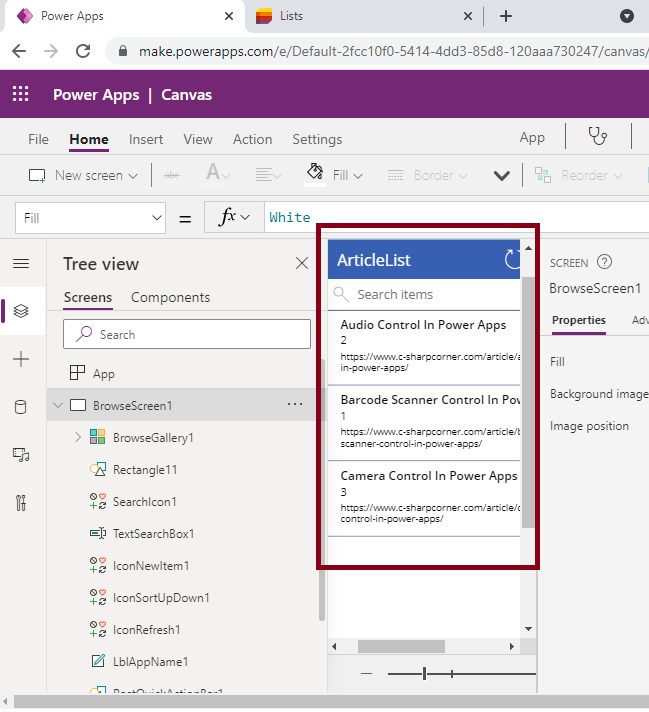Click the canvas zoom slider handle
The height and width of the screenshot is (712, 649).
tap(424, 674)
